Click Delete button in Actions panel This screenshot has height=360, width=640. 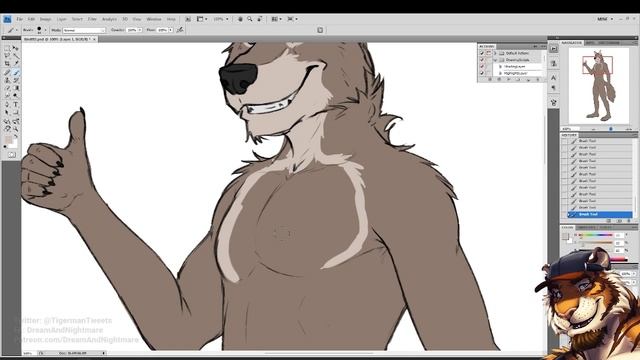click(x=538, y=80)
